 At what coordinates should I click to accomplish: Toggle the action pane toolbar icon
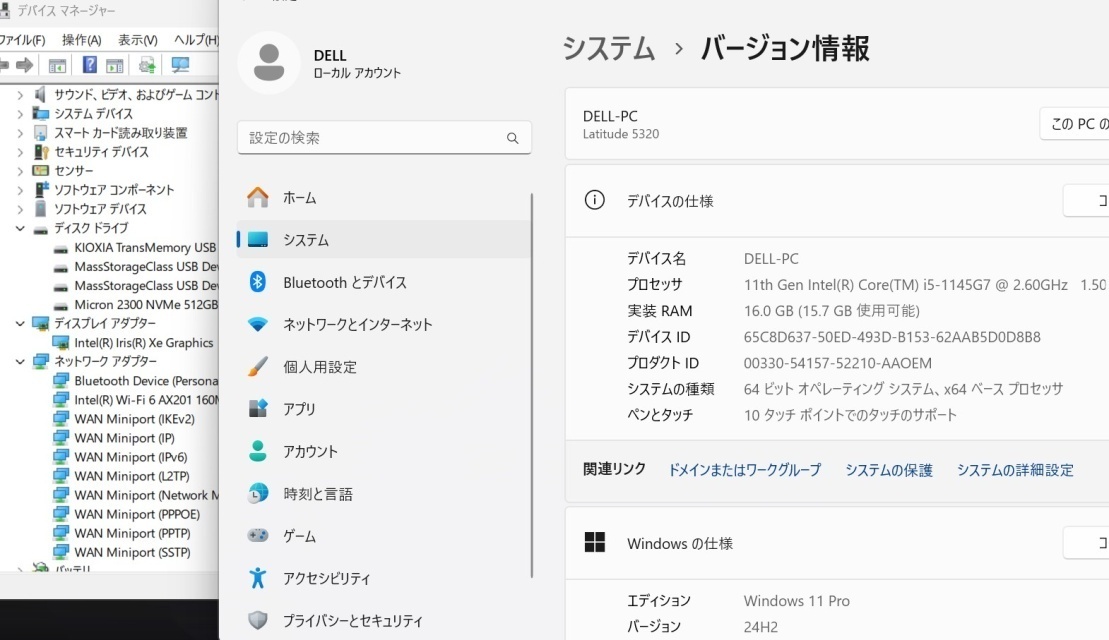click(115, 66)
